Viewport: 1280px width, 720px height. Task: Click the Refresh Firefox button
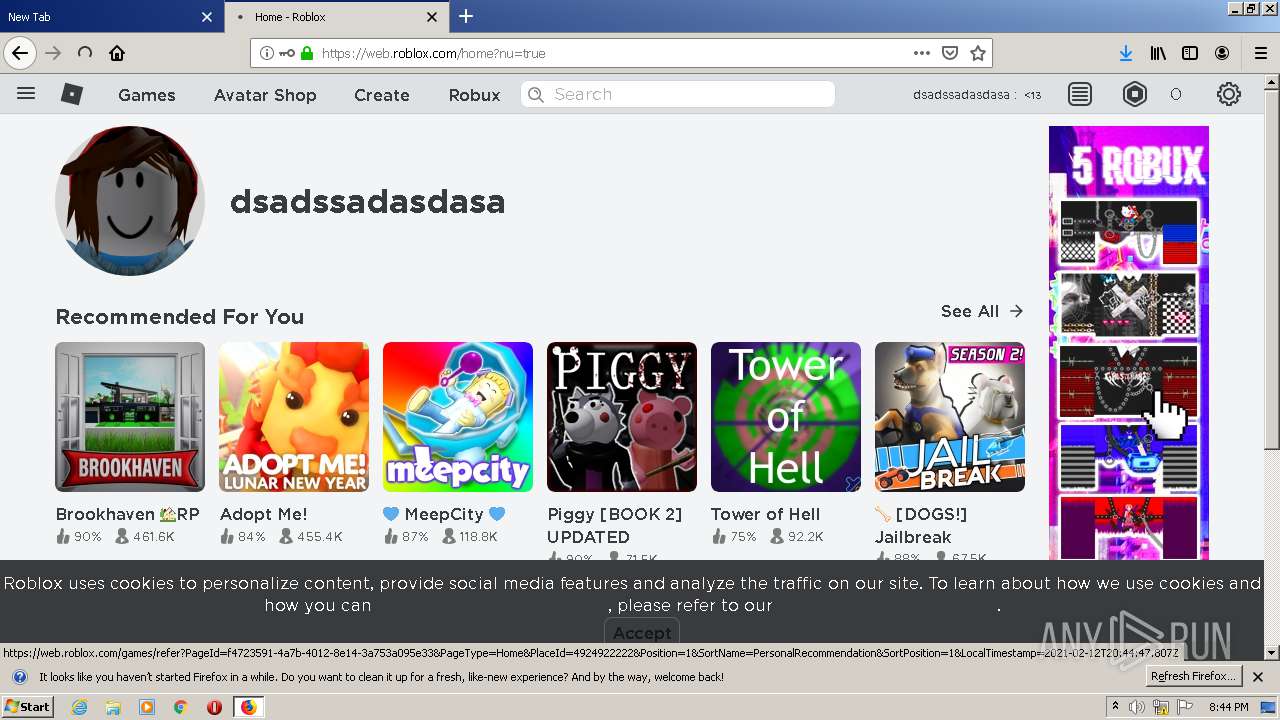click(1194, 677)
